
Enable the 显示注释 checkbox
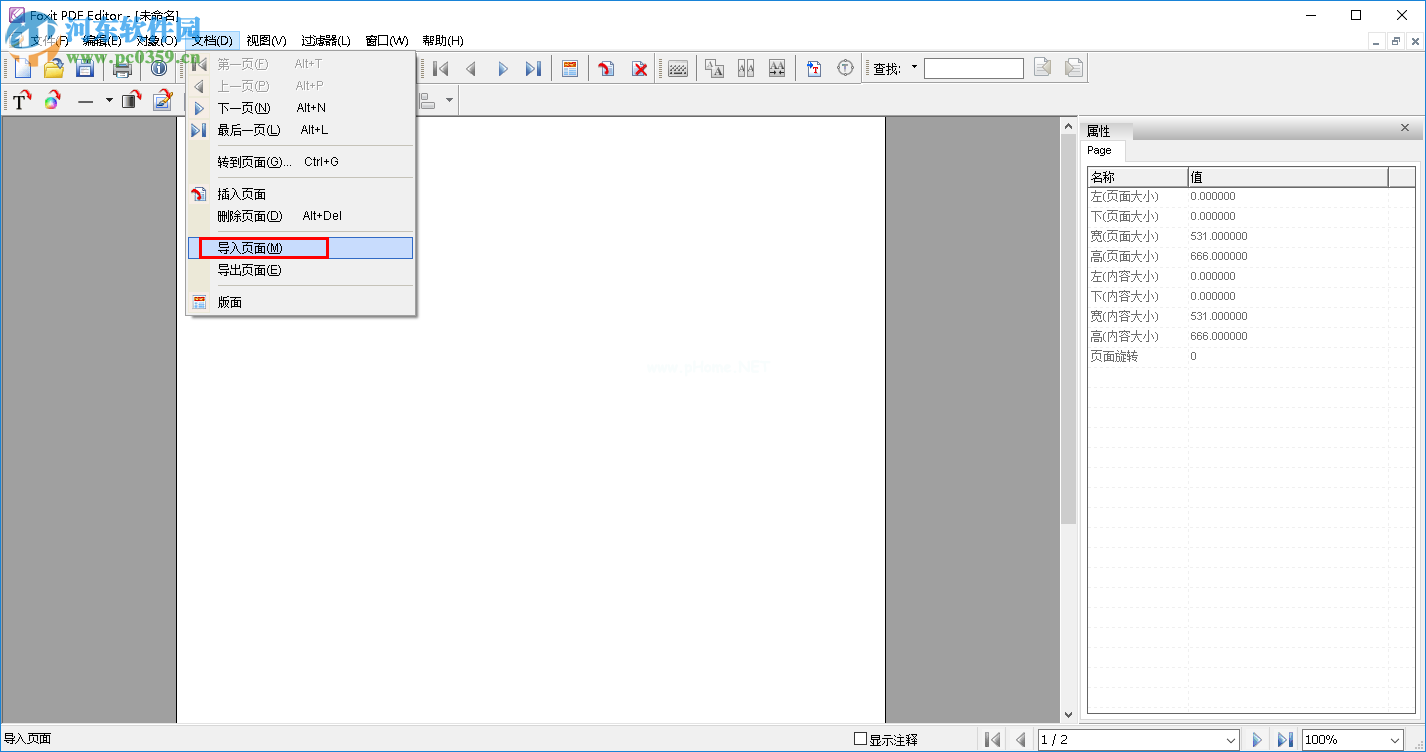[860, 739]
